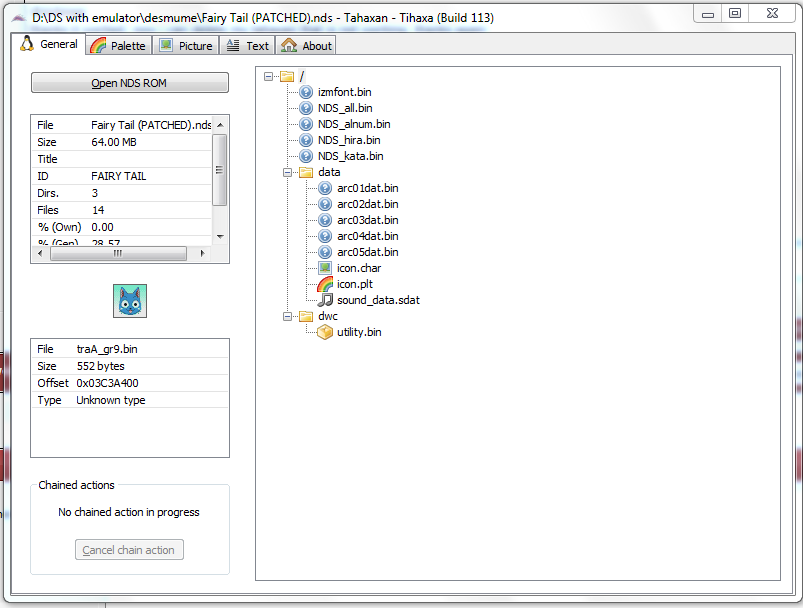Click the ROM info horizontal scrollbar thumb
This screenshot has height=608, width=803.
[x=118, y=253]
